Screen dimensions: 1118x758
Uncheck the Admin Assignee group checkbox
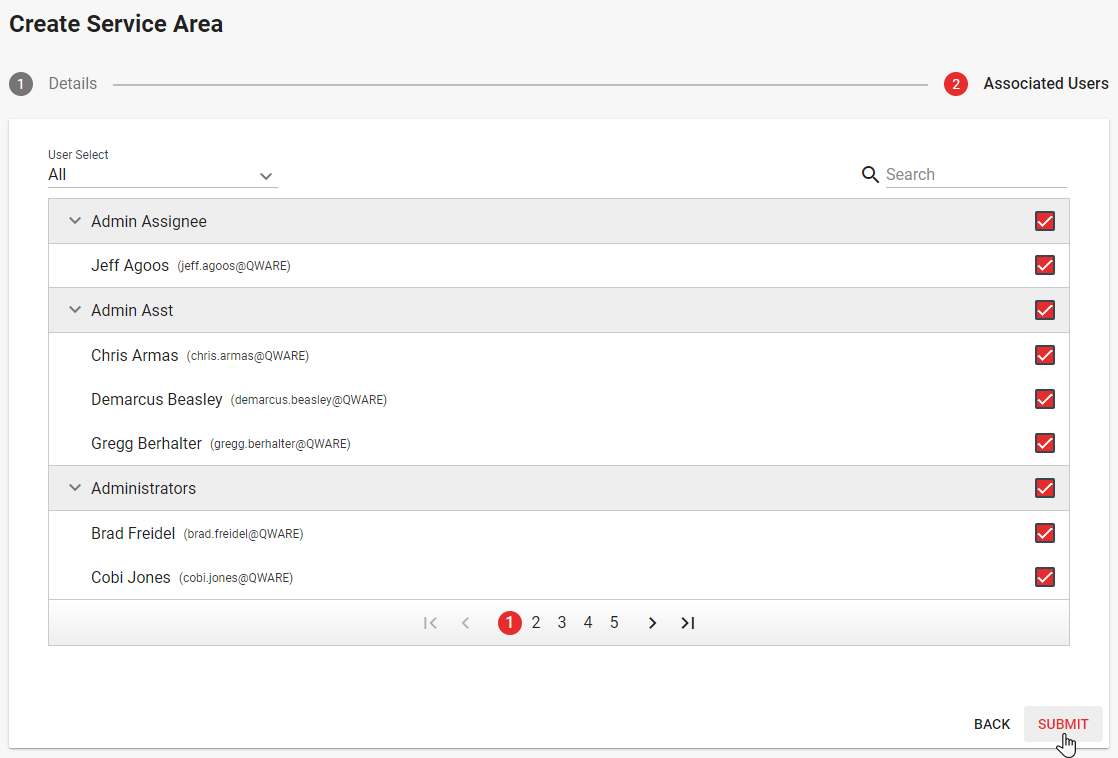point(1045,221)
